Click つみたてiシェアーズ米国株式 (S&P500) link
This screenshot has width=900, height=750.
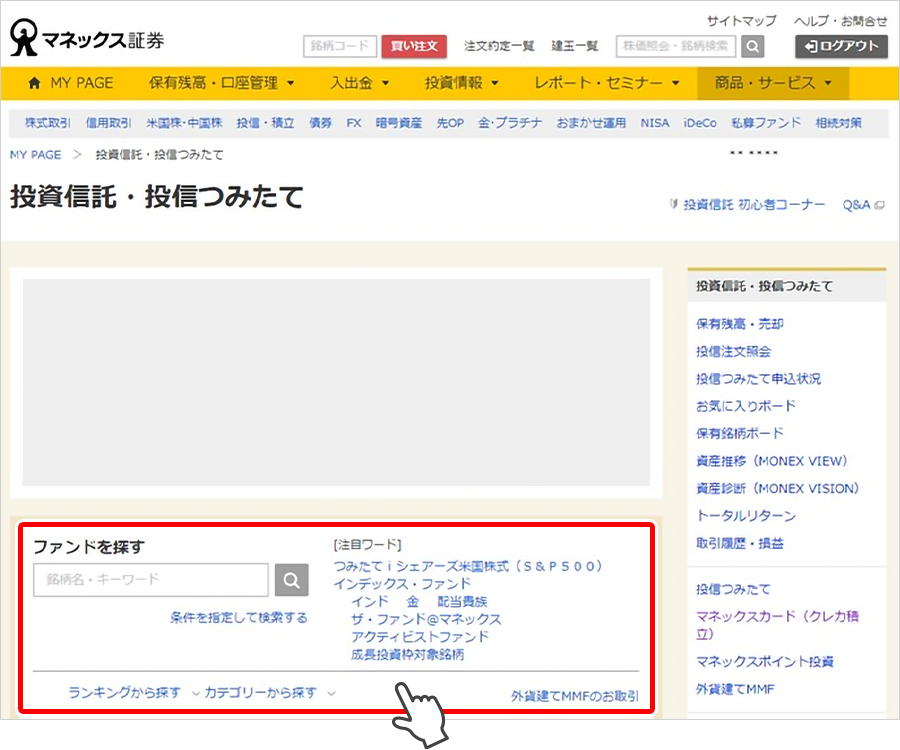coord(468,566)
